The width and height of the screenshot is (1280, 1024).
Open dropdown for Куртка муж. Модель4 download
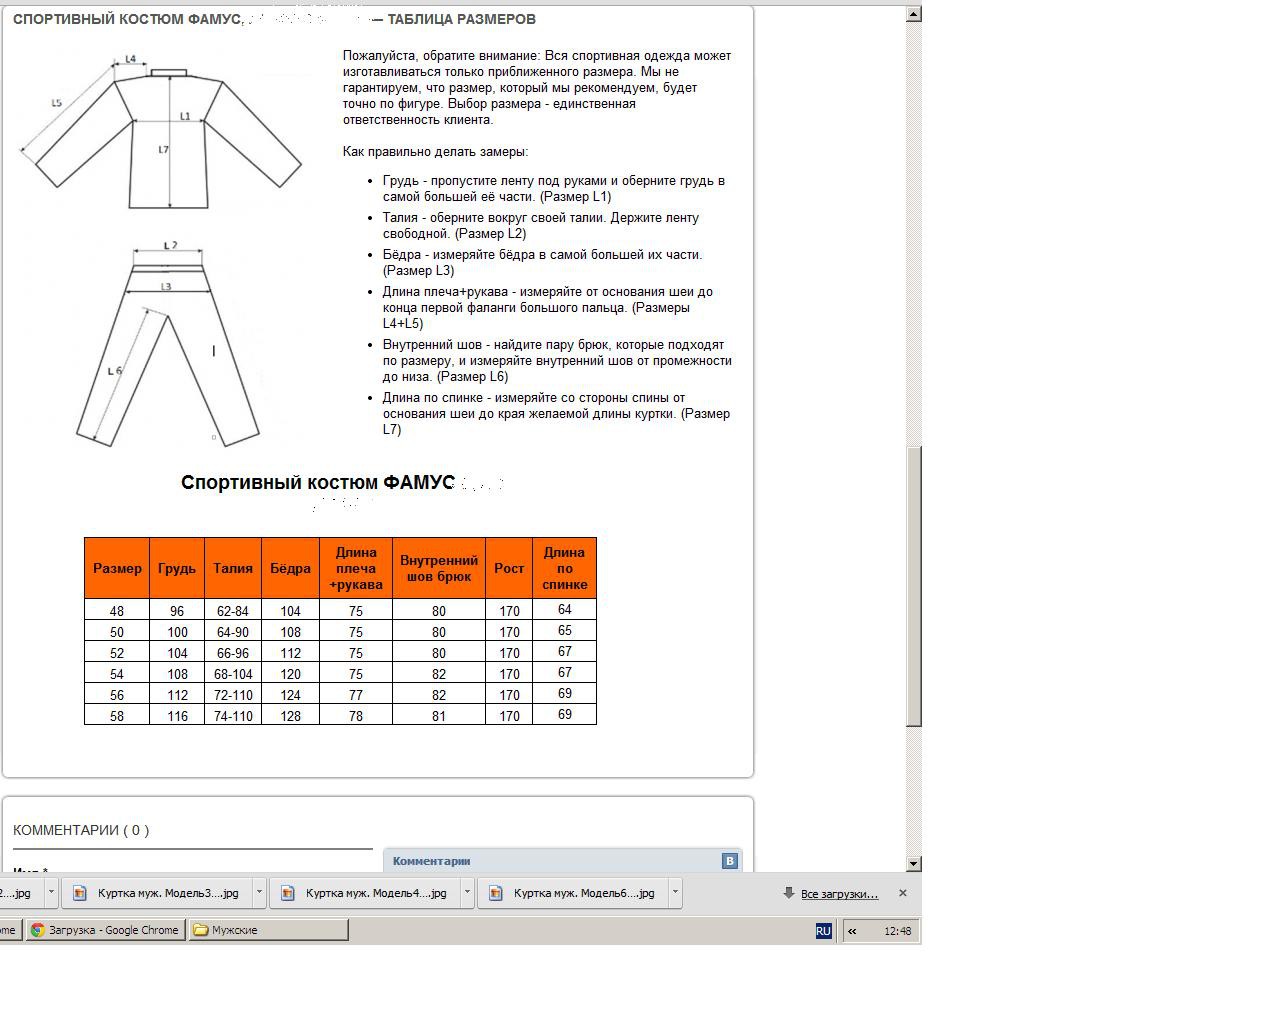coord(467,893)
